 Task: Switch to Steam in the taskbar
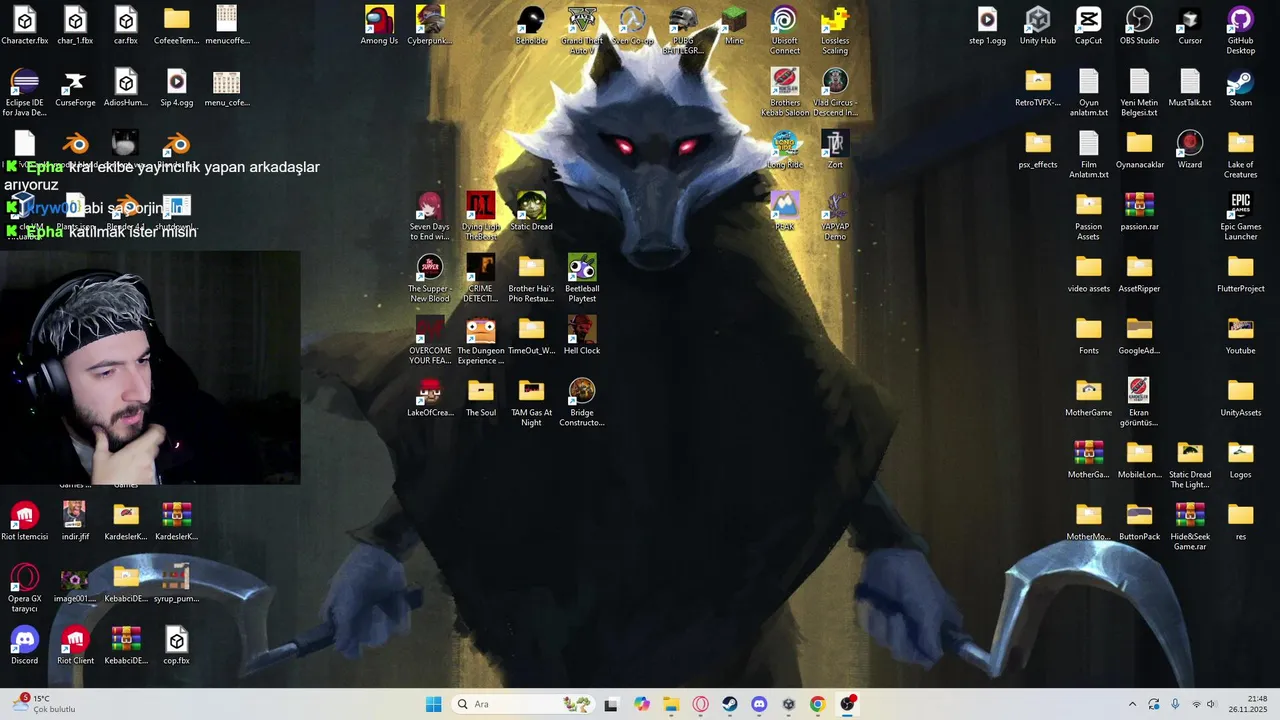(x=729, y=704)
